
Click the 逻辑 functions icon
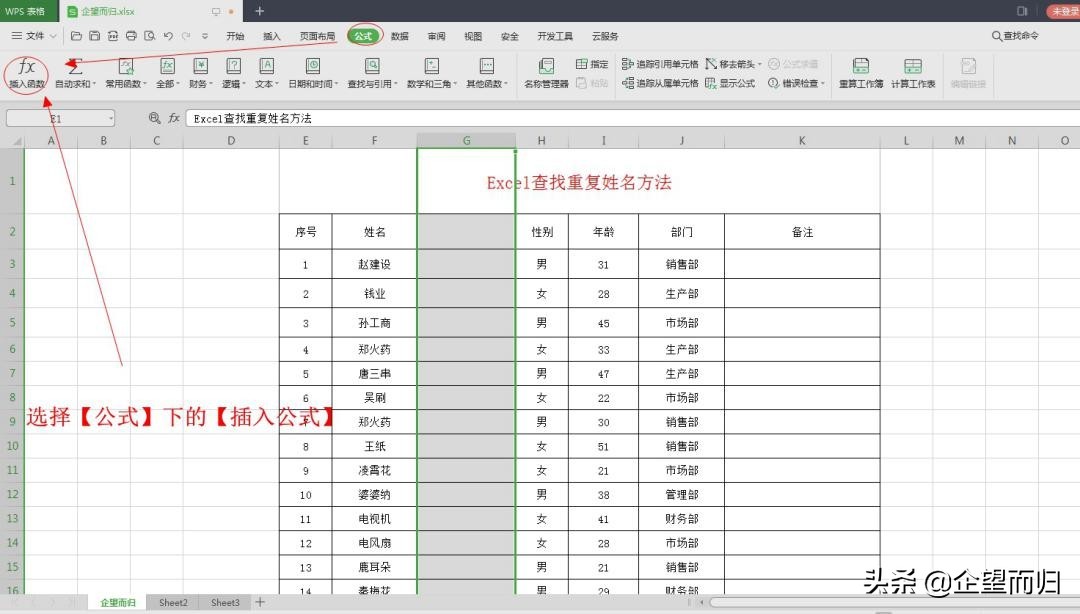click(233, 67)
